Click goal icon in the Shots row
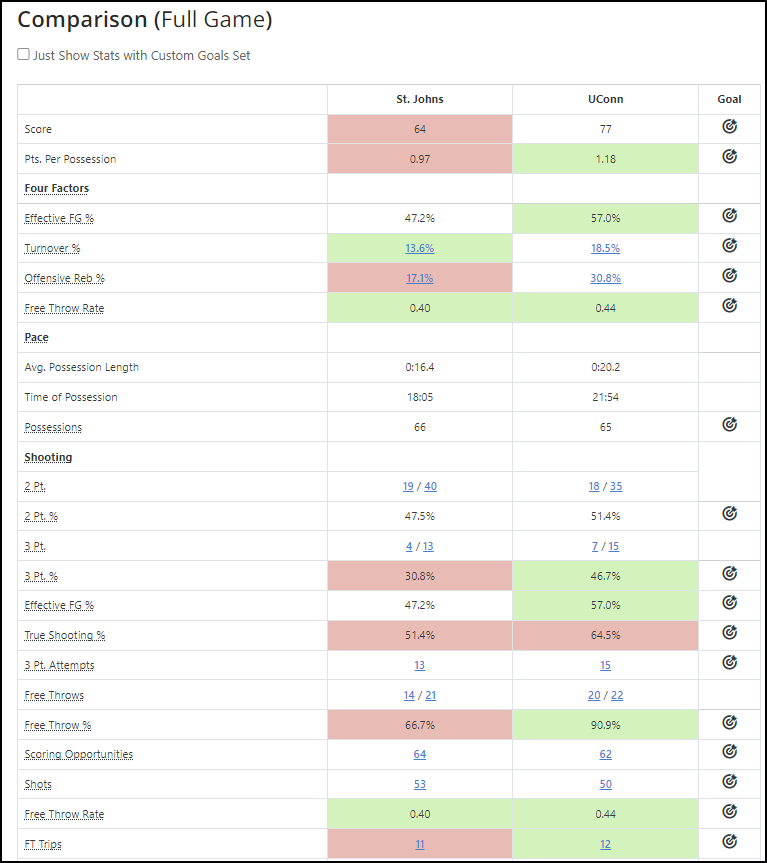The width and height of the screenshot is (767, 863). coord(729,782)
